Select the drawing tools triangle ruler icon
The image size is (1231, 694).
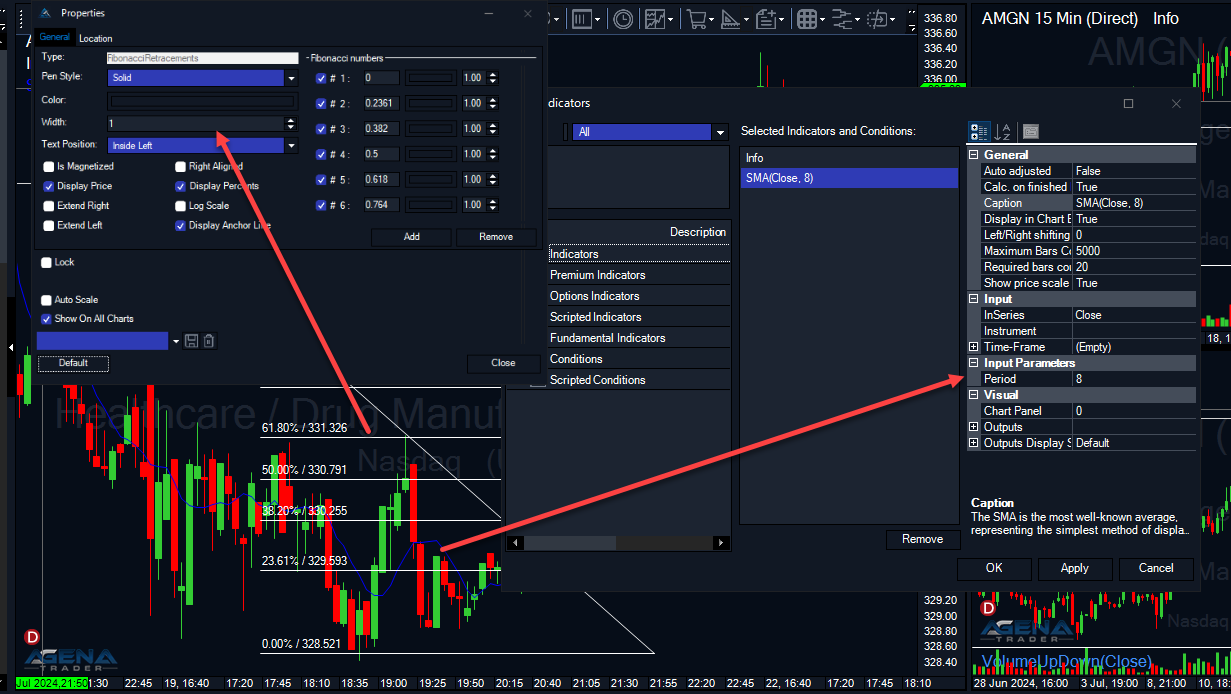(x=729, y=19)
